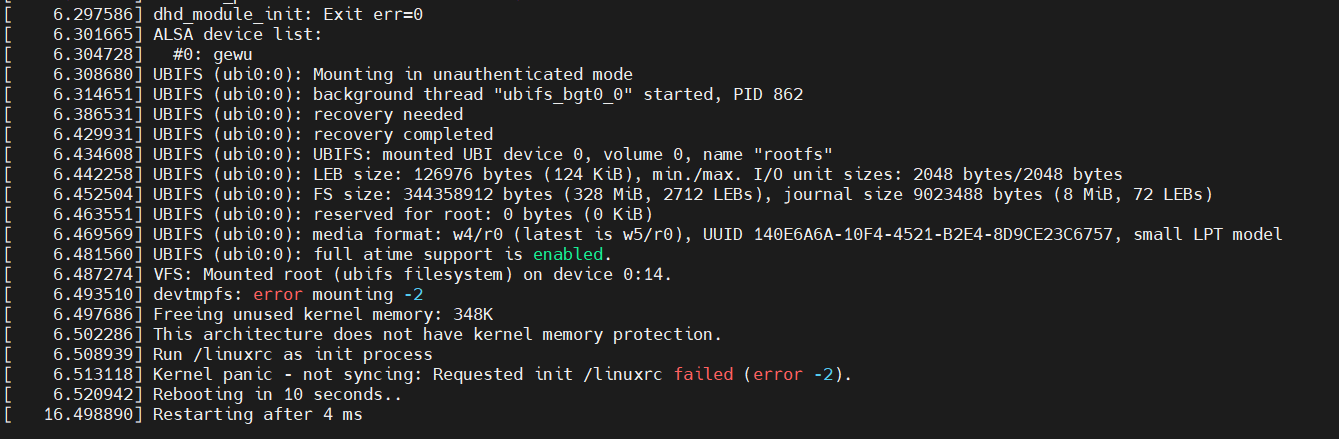
Task: Click the red "failed" word in the kernel panic line
Action: (704, 374)
